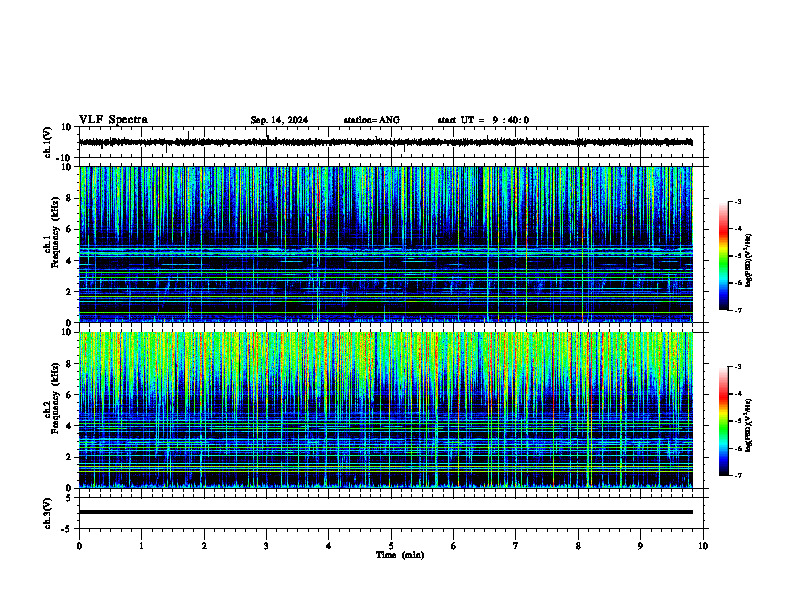Click the "ch.1(V)" y-axis label of the top panel
The width and height of the screenshot is (792, 612).
point(48,142)
